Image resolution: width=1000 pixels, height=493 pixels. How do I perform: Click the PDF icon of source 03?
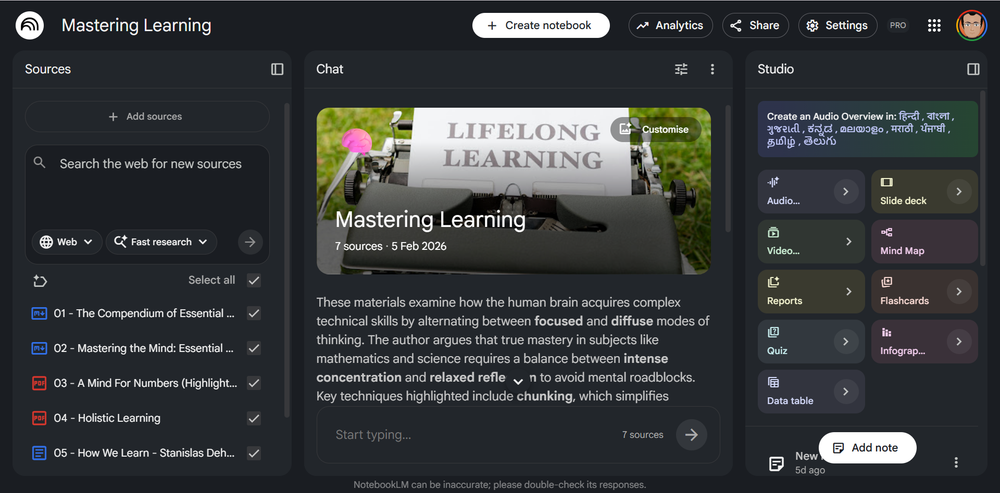point(39,383)
